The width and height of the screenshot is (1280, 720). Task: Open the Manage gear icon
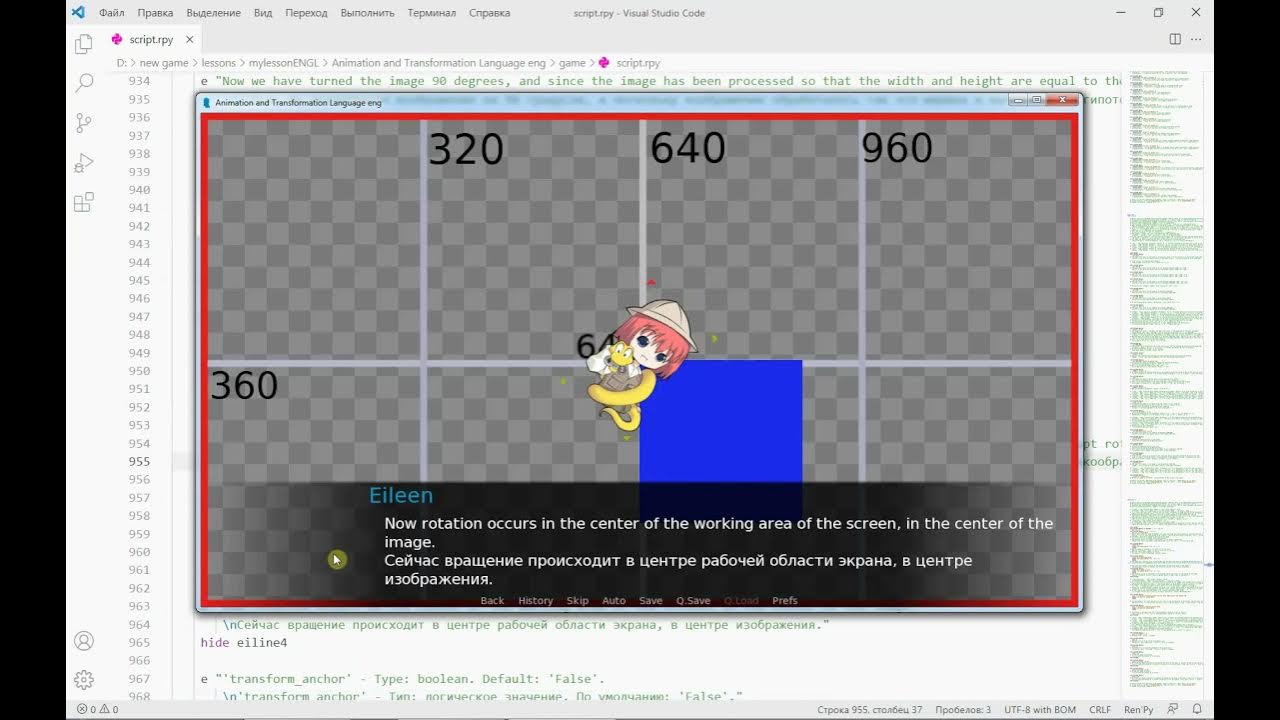tap(84, 680)
